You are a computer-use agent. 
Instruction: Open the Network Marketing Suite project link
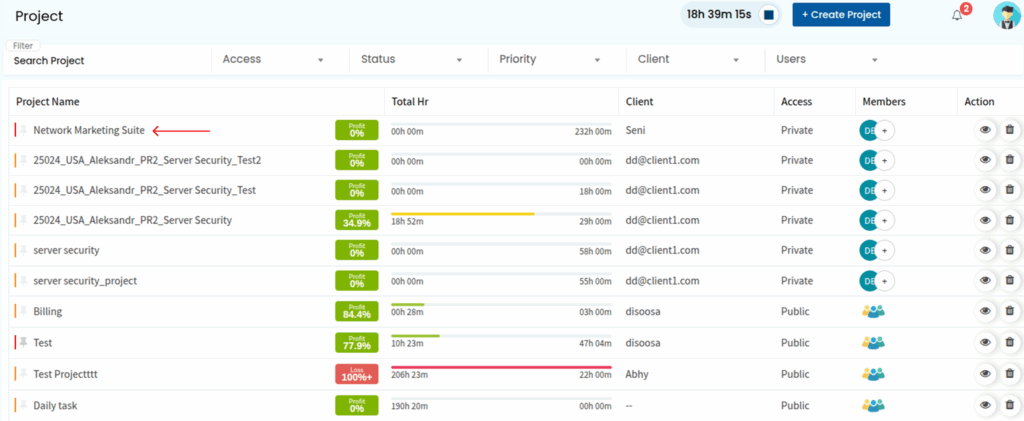89,130
